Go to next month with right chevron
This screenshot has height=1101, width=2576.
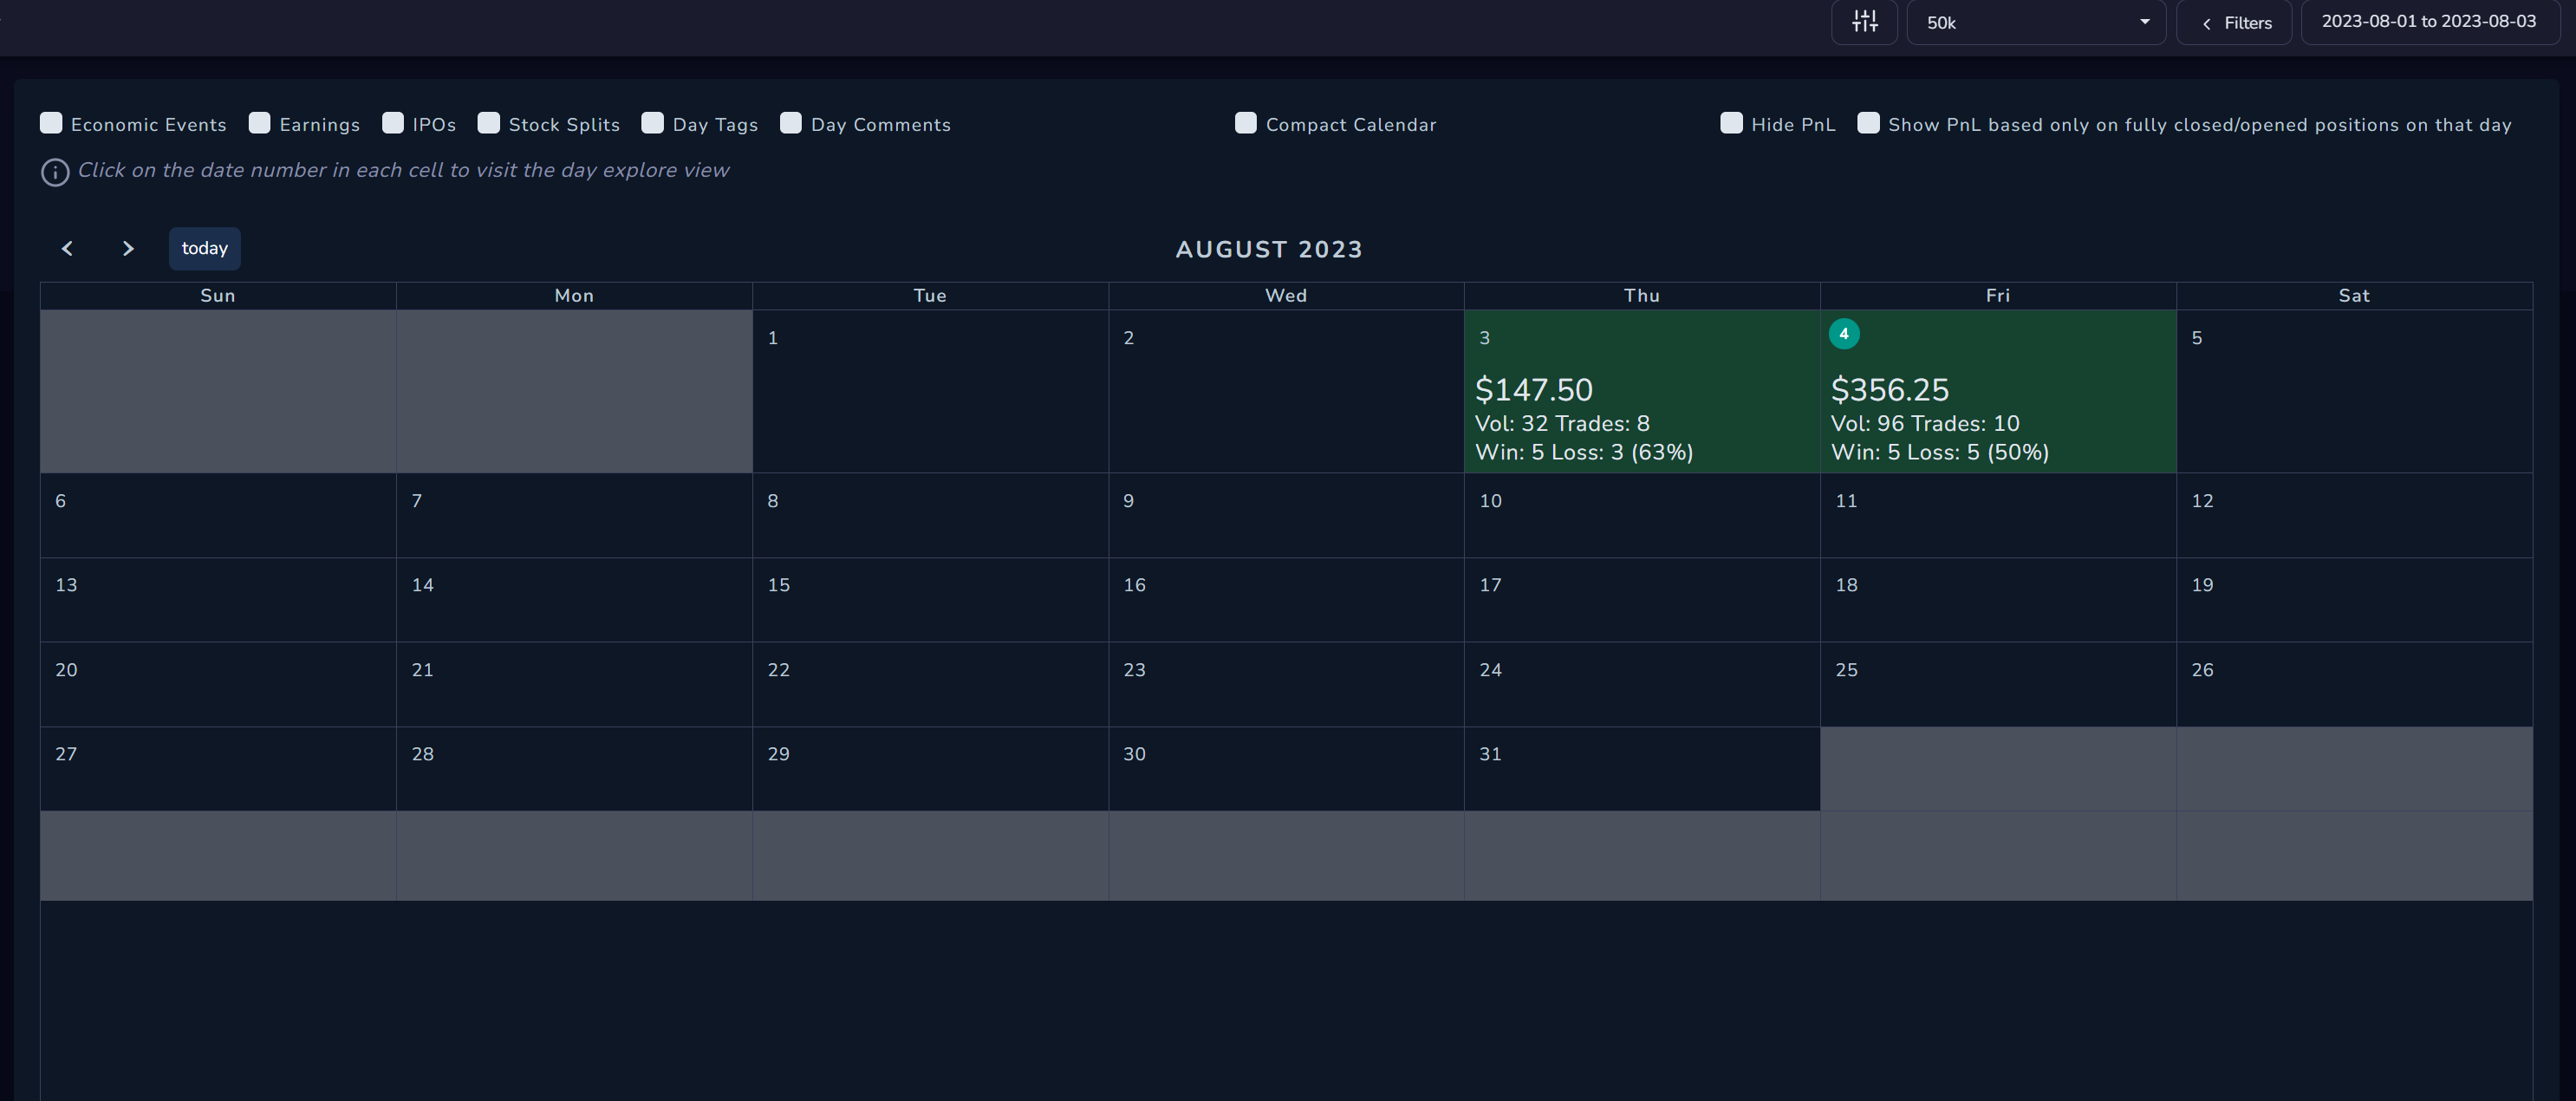127,248
